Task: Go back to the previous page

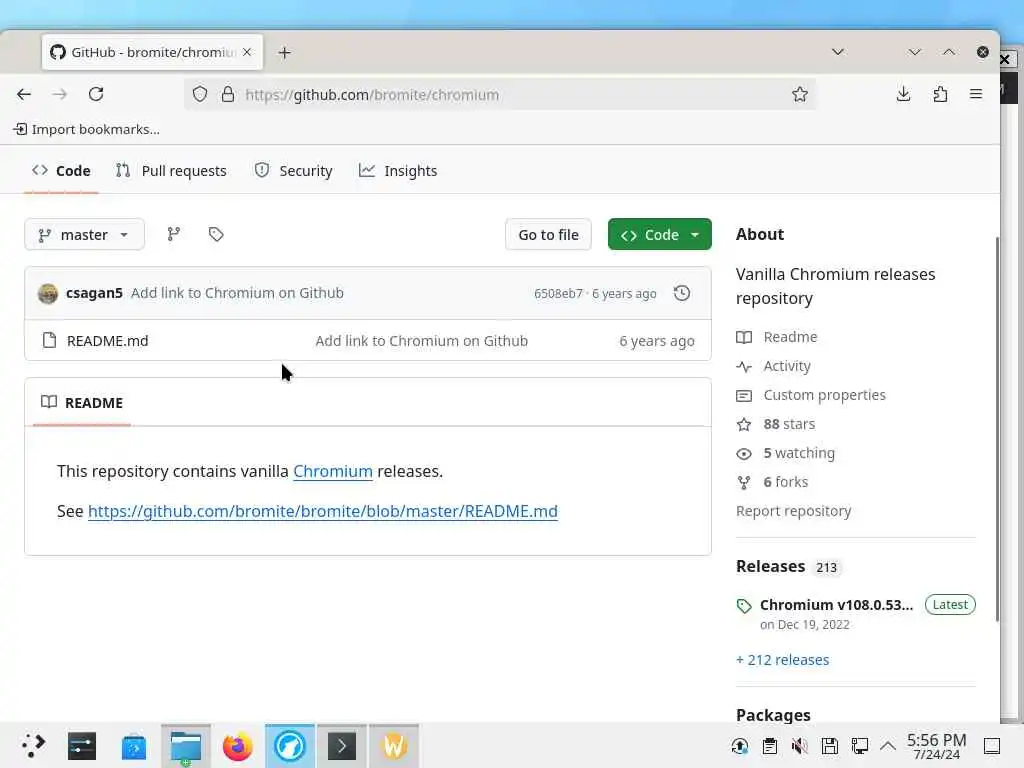Action: coord(24,94)
